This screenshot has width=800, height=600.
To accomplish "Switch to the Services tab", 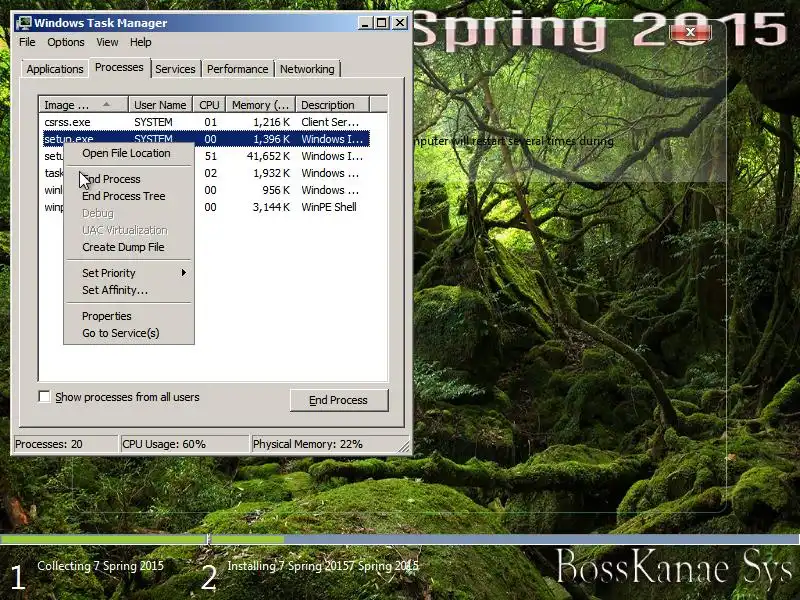I will click(175, 69).
